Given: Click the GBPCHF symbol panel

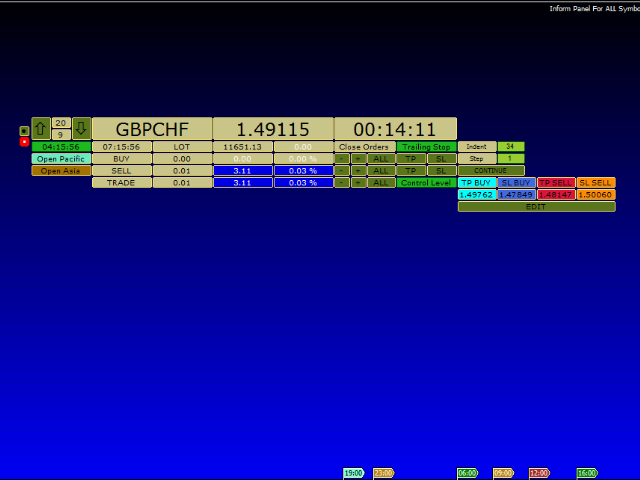Looking at the screenshot, I should tap(152, 129).
